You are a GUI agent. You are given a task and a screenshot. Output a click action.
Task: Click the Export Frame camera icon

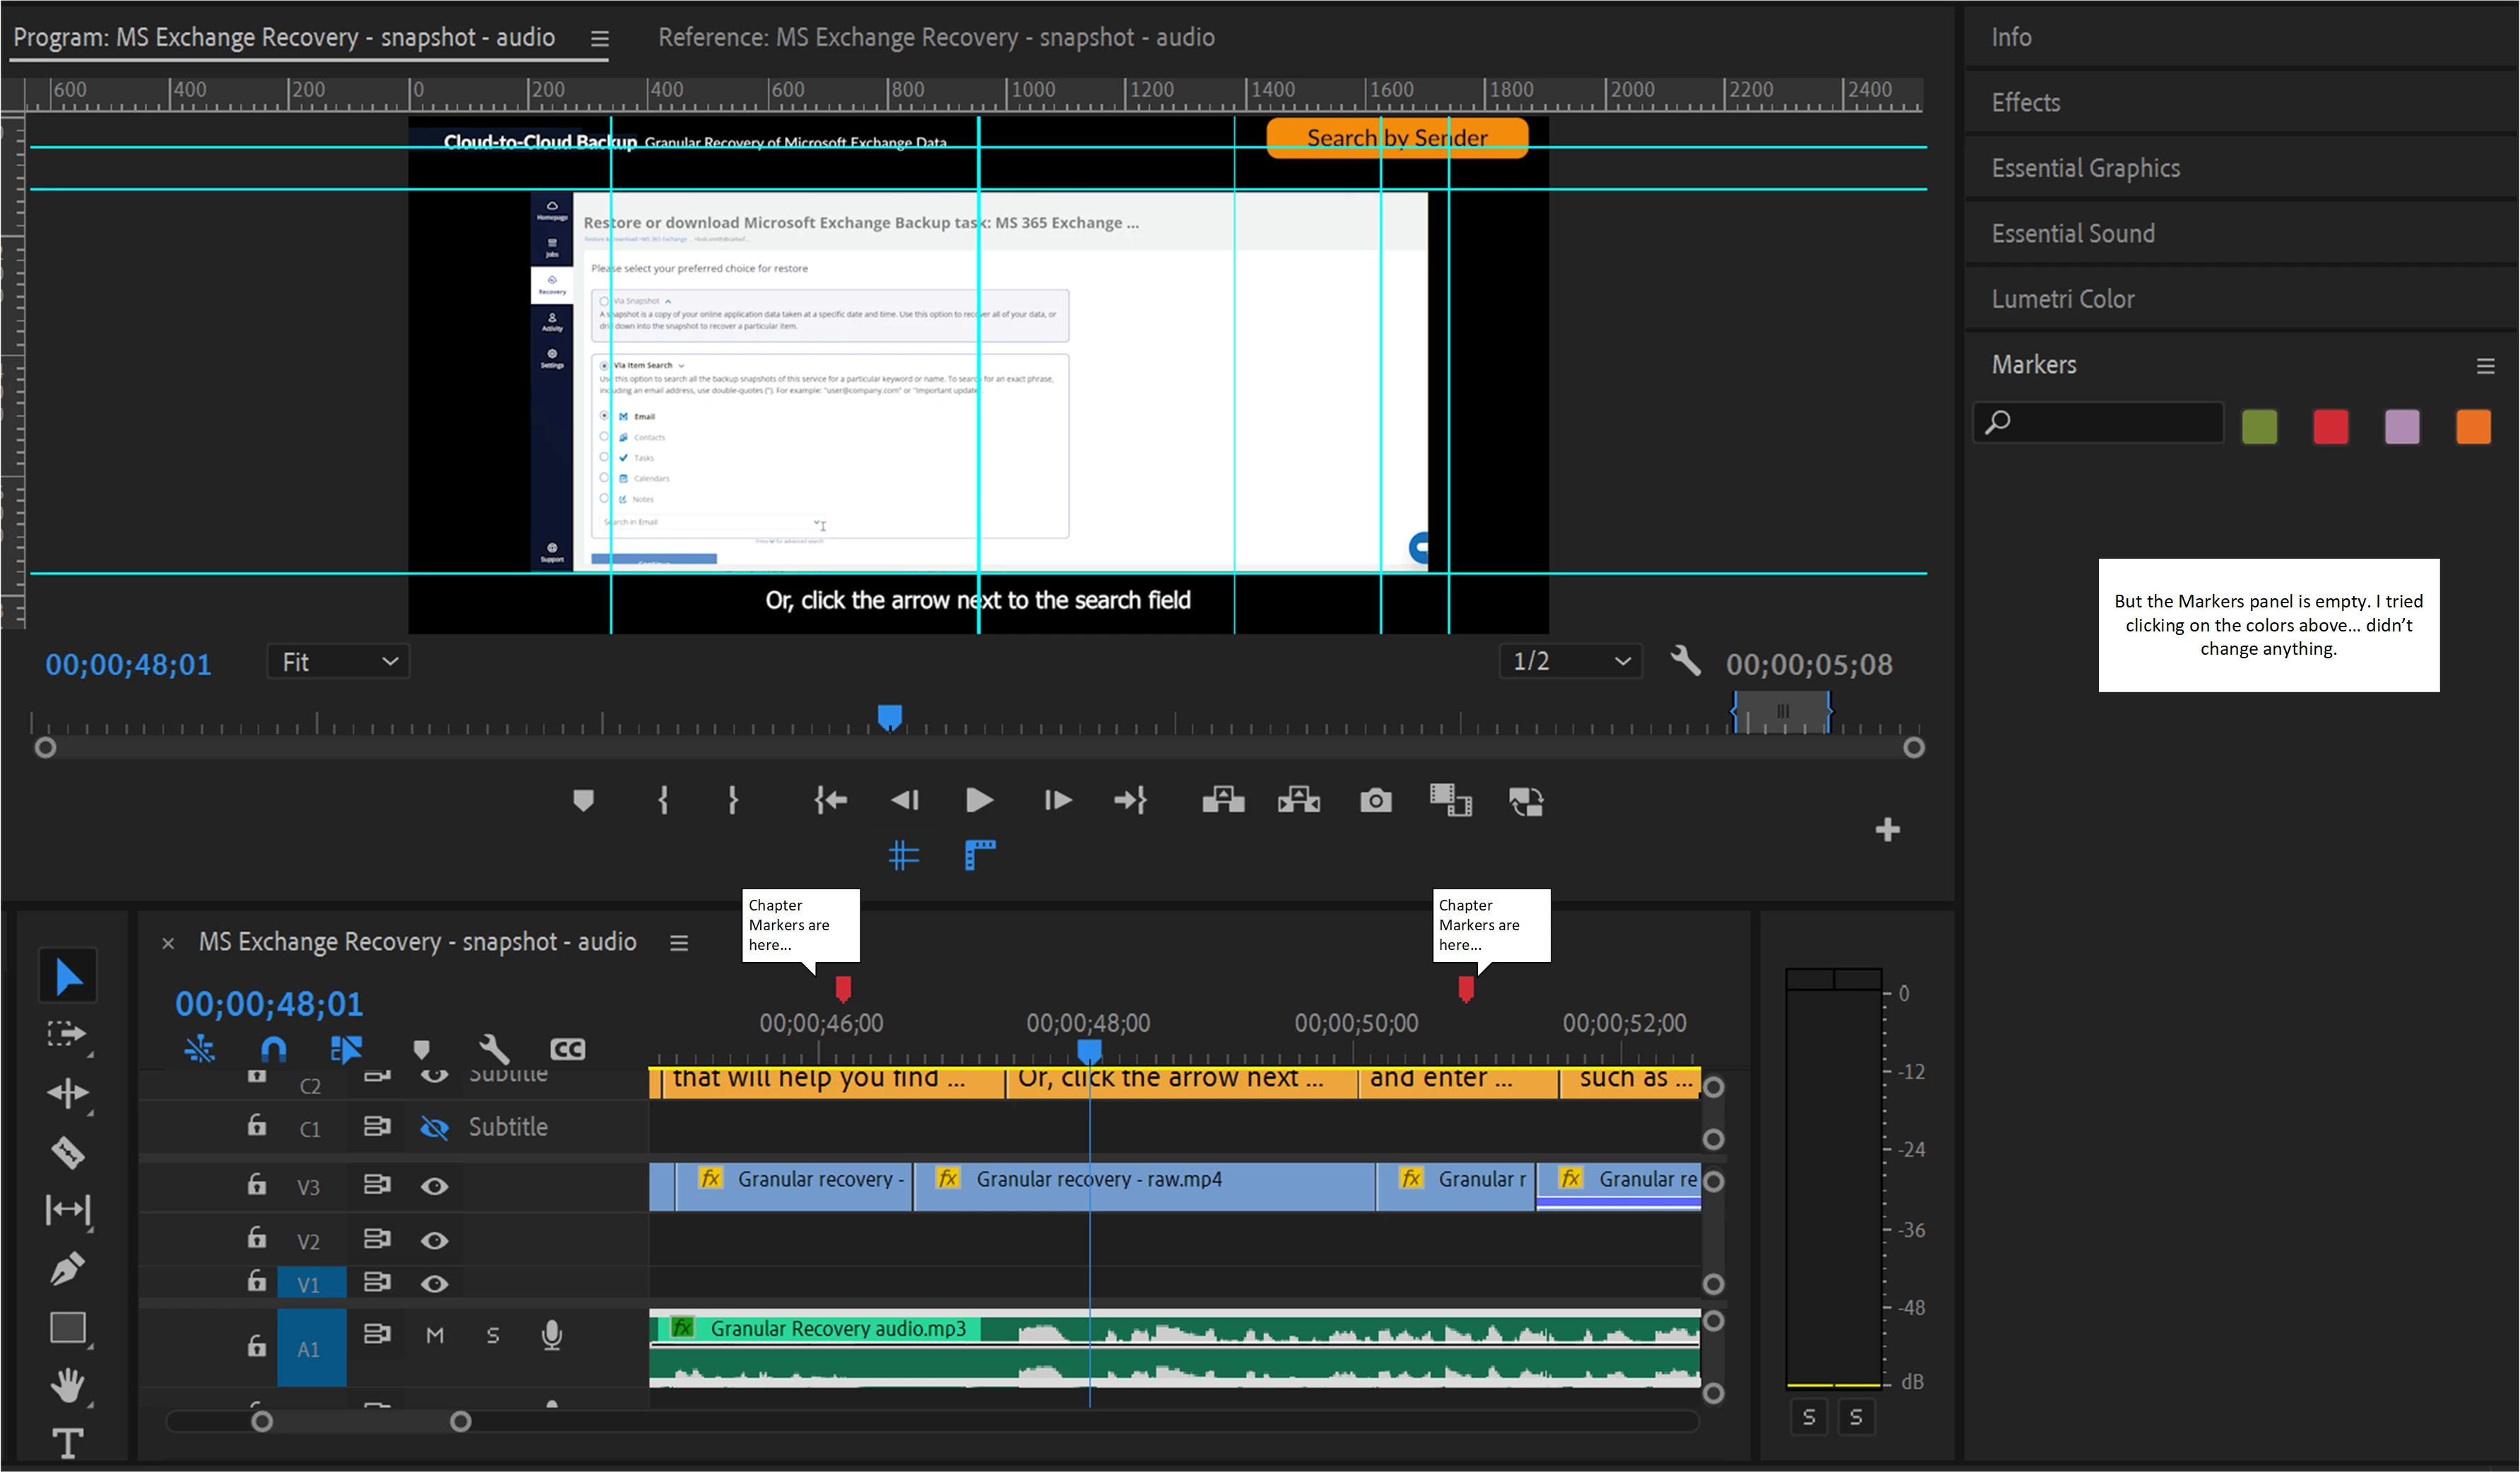(x=1375, y=800)
